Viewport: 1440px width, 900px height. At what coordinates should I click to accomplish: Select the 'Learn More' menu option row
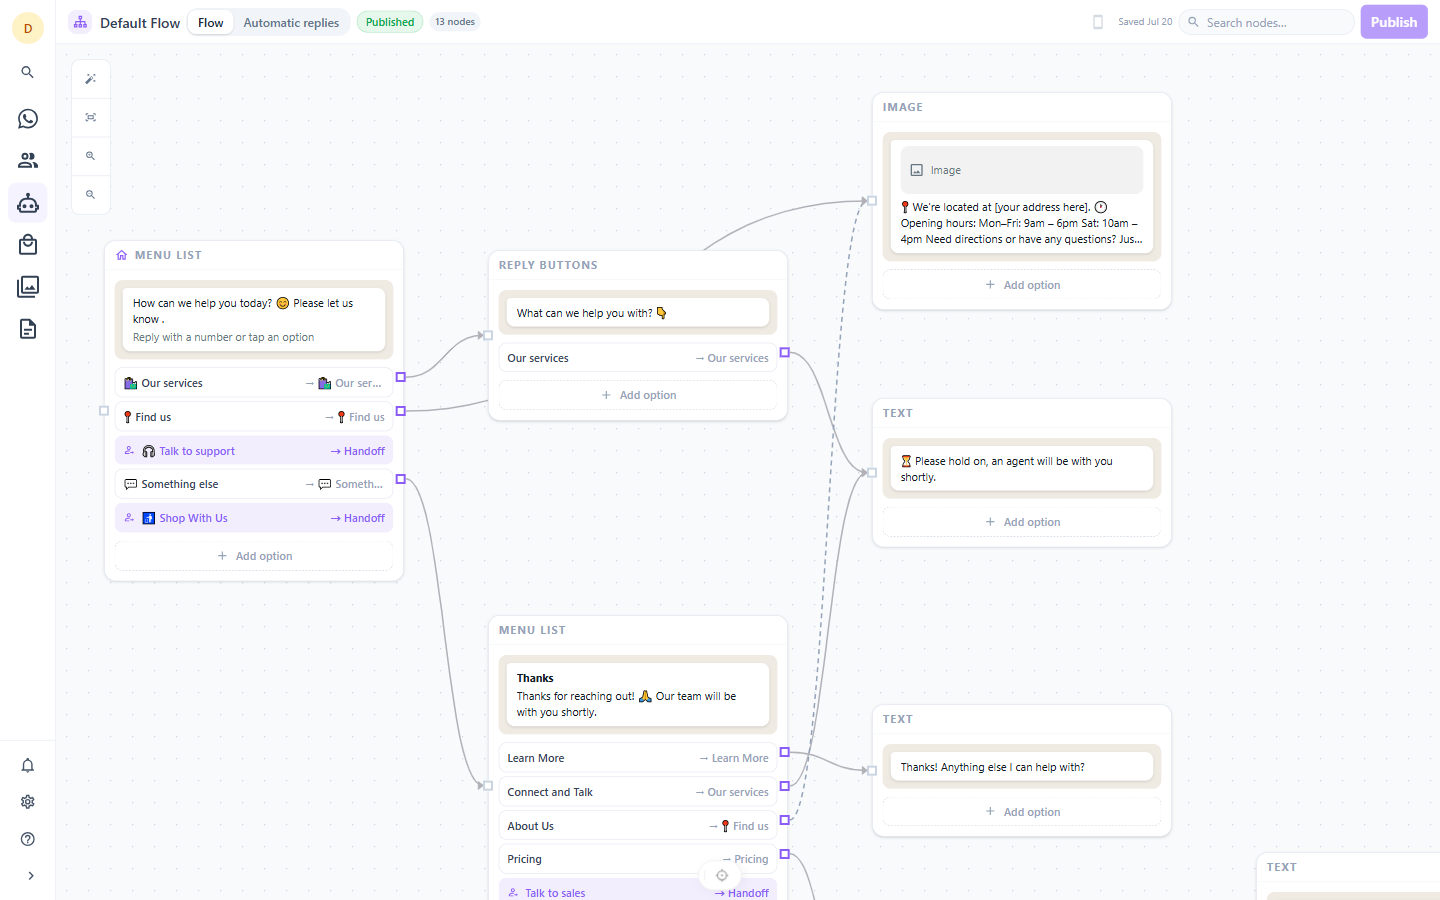tap(638, 758)
